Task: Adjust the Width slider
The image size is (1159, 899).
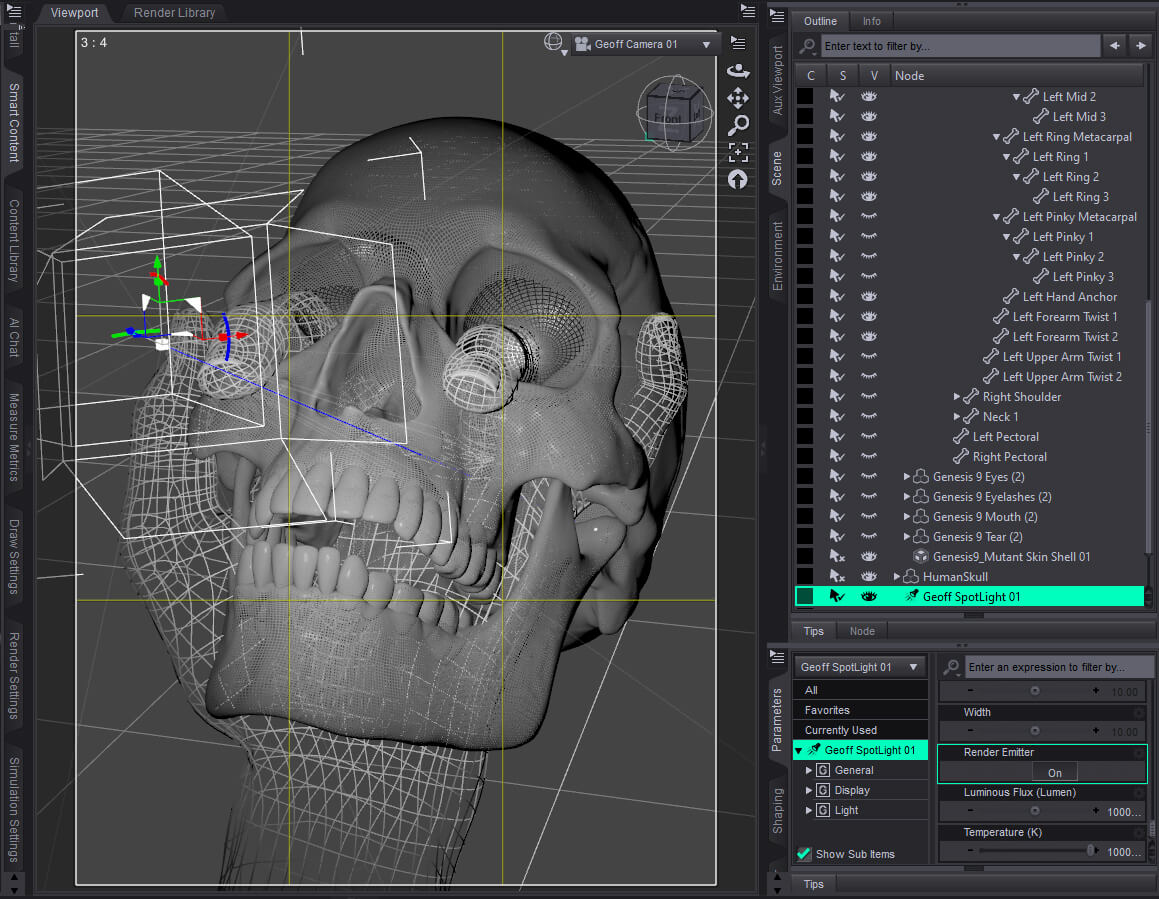Action: pyautogui.click(x=1033, y=730)
